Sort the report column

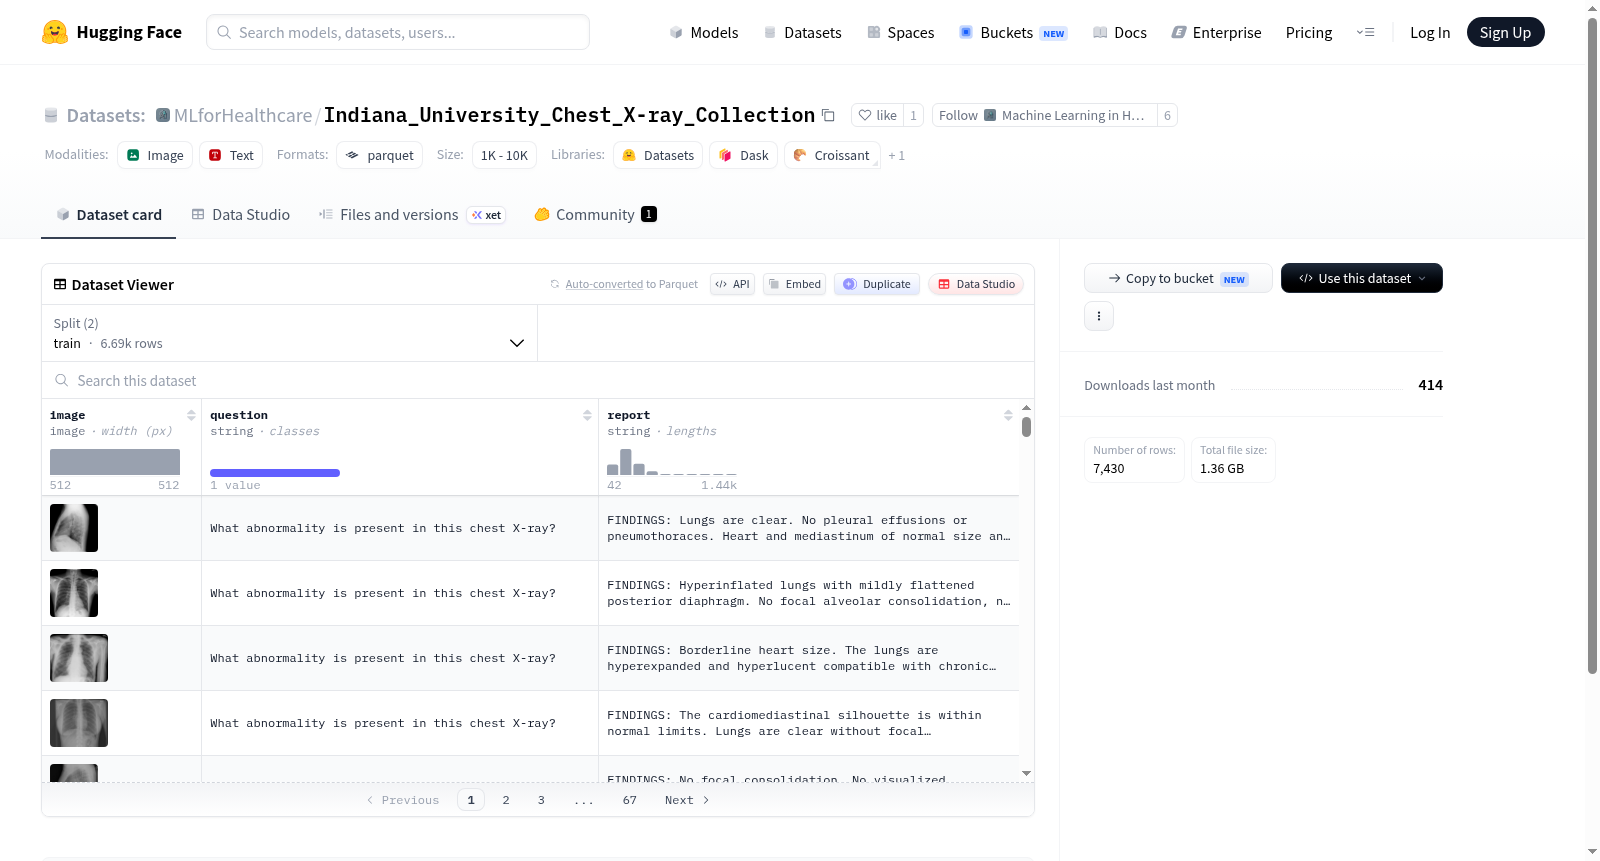(1008, 415)
